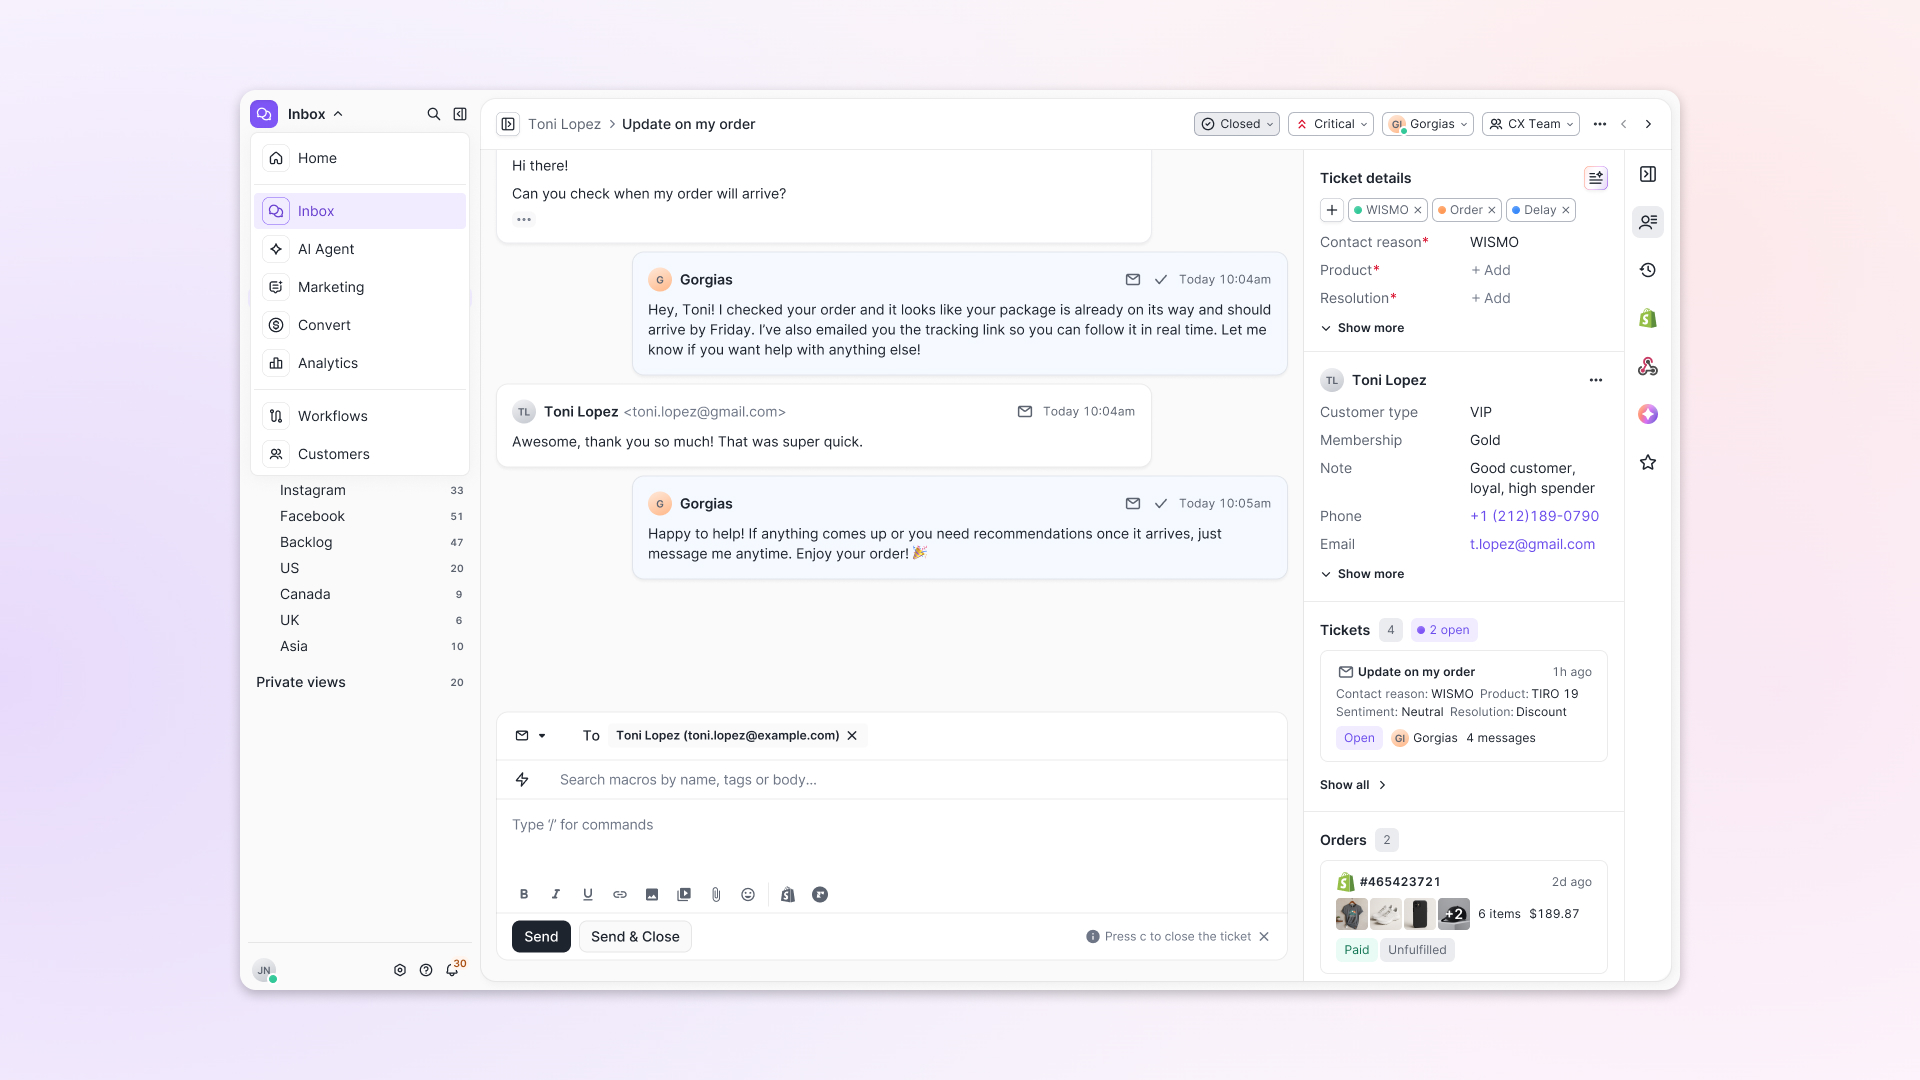The height and width of the screenshot is (1080, 1920).
Task: Open the macros lightning bolt icon
Action: pyautogui.click(x=522, y=780)
